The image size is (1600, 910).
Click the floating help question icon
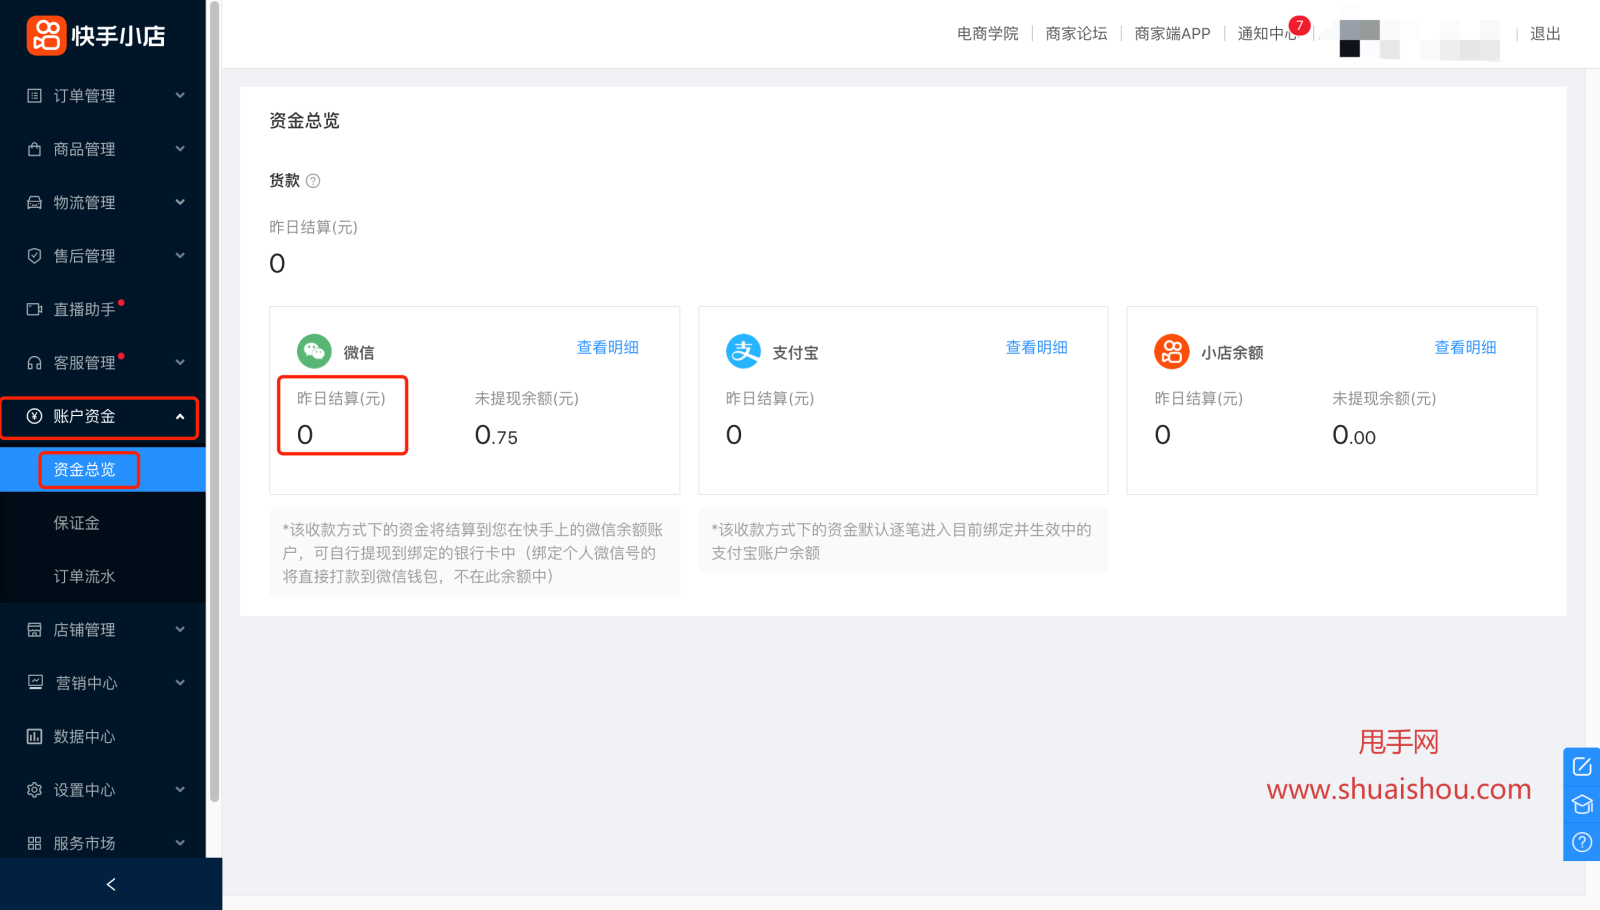(1582, 842)
